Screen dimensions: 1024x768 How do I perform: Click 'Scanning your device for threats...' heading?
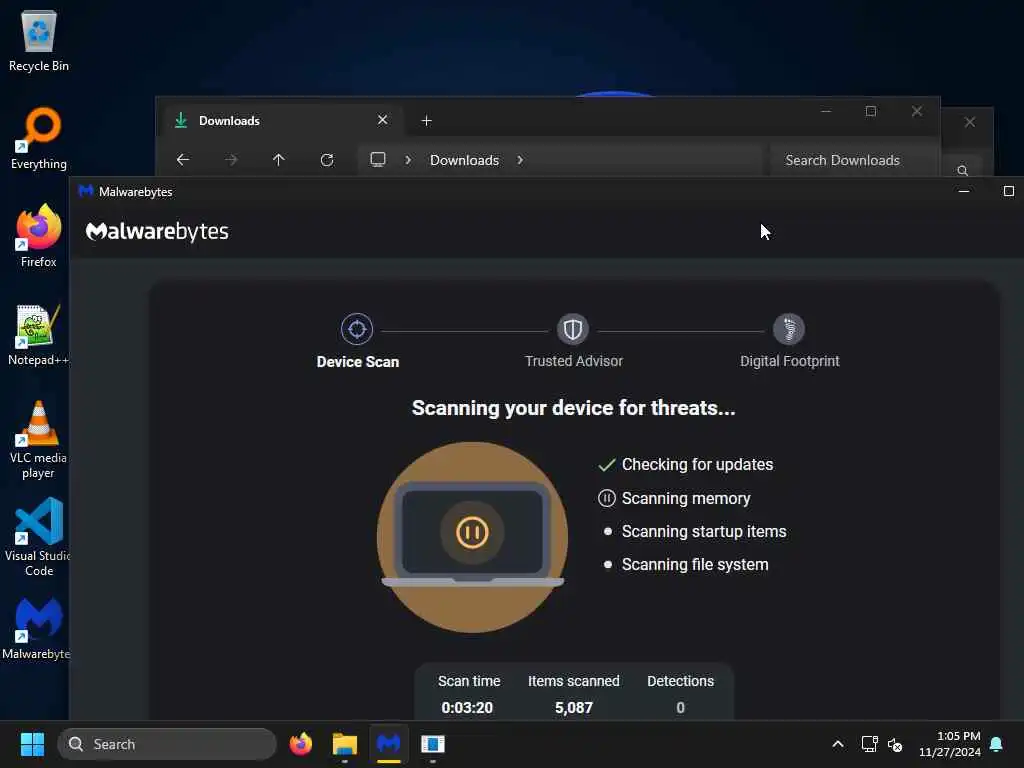point(573,408)
